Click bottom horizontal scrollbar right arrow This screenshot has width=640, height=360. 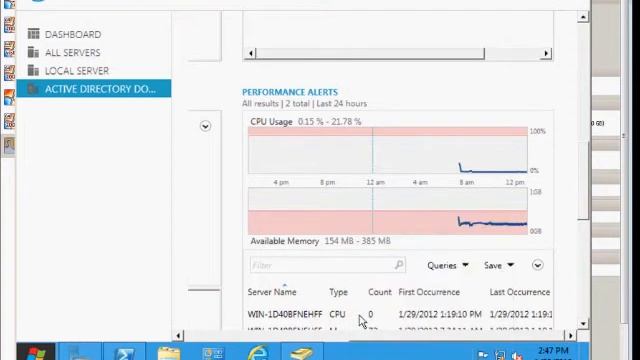pyautogui.click(x=571, y=336)
